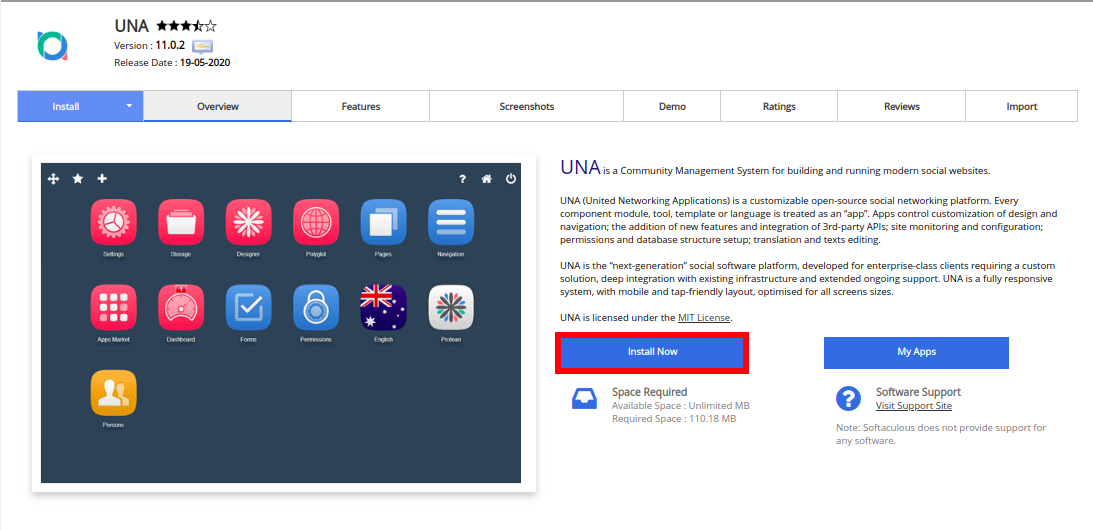Click the Space Required inbox icon
Viewport: 1093px width, 530px height.
click(584, 398)
